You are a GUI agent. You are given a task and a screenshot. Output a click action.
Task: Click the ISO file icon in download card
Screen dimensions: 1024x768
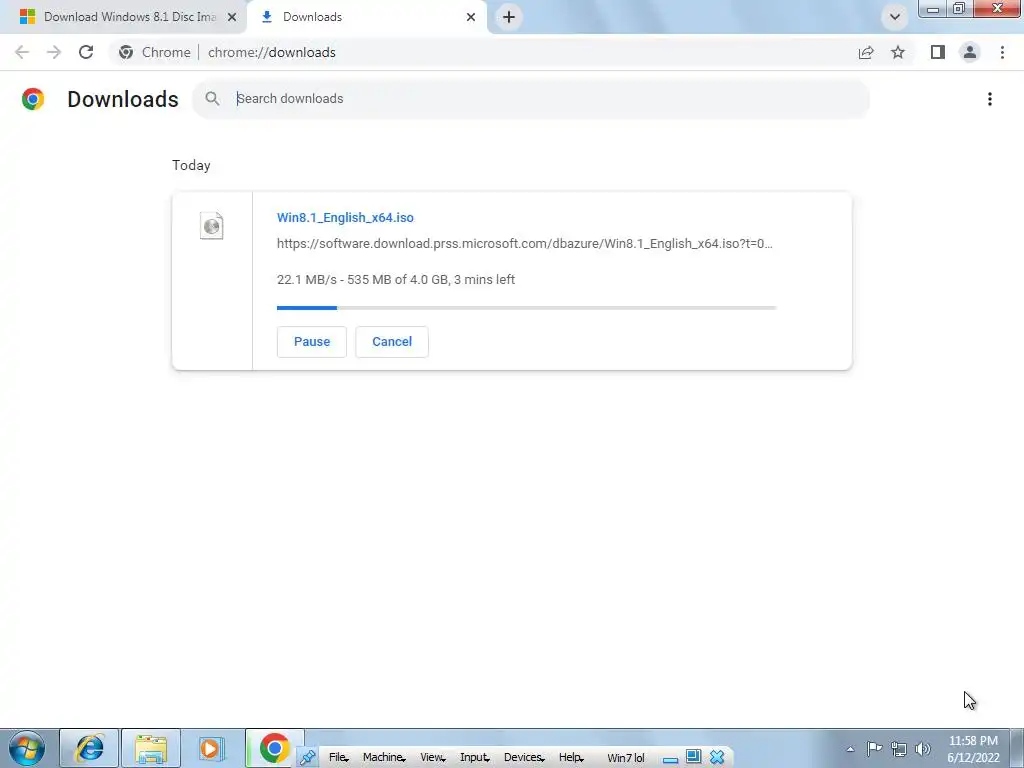(x=212, y=226)
